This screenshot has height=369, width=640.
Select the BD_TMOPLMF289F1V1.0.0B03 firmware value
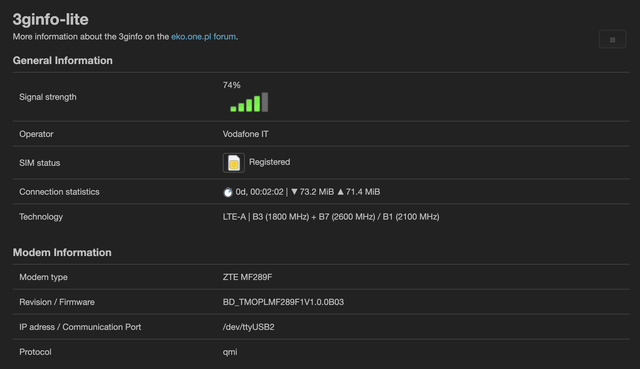click(x=283, y=302)
